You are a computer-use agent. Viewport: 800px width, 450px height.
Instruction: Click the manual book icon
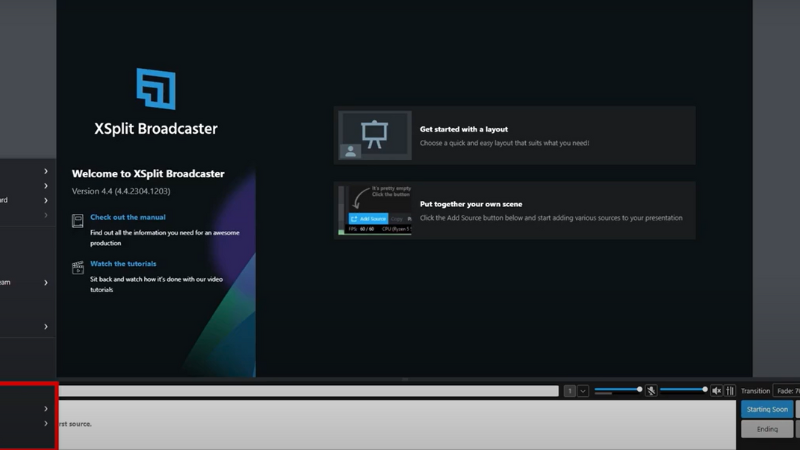coord(78,221)
